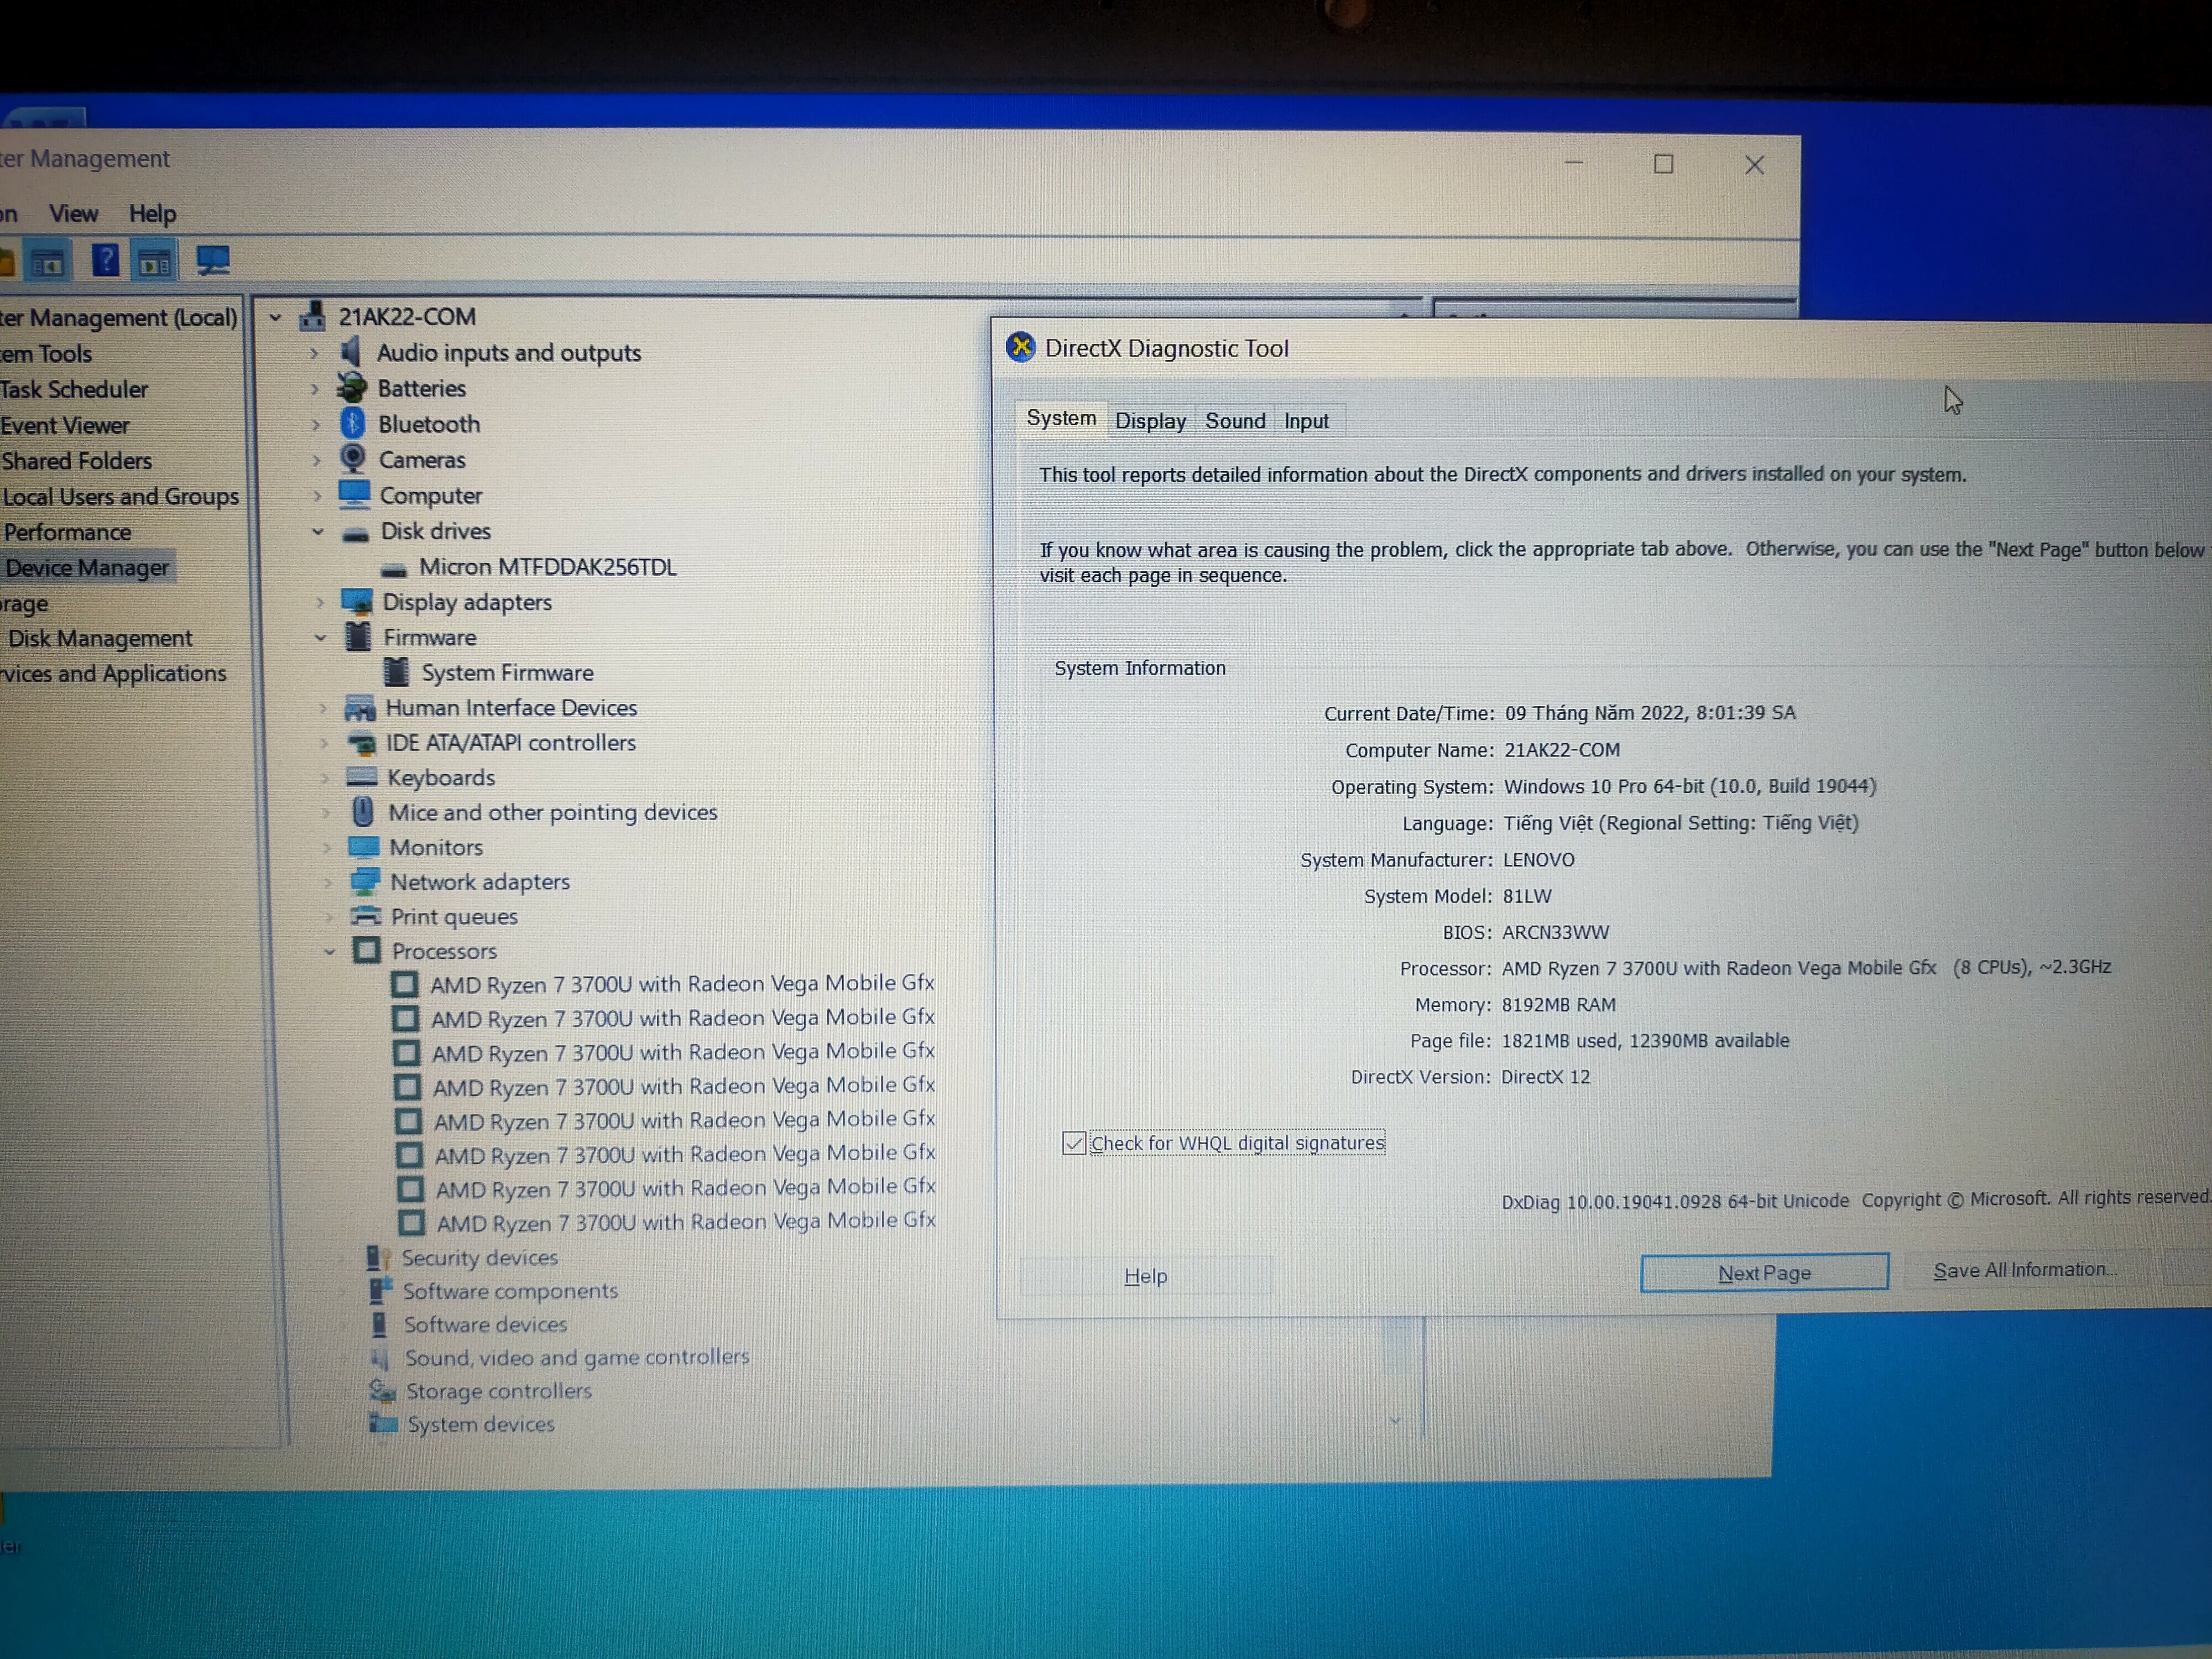Select Task Scheduler in left pane
Screen dimensions: 2212x1659
point(74,389)
